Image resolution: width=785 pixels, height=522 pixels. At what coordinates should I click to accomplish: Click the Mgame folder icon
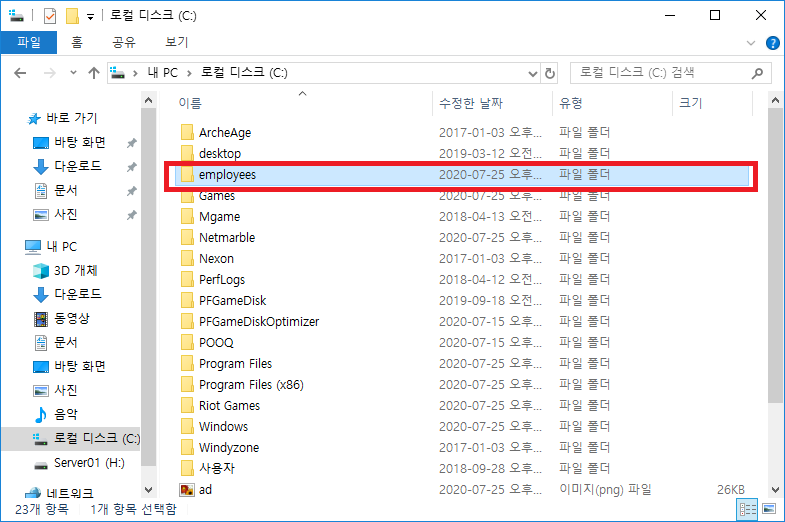click(x=187, y=216)
